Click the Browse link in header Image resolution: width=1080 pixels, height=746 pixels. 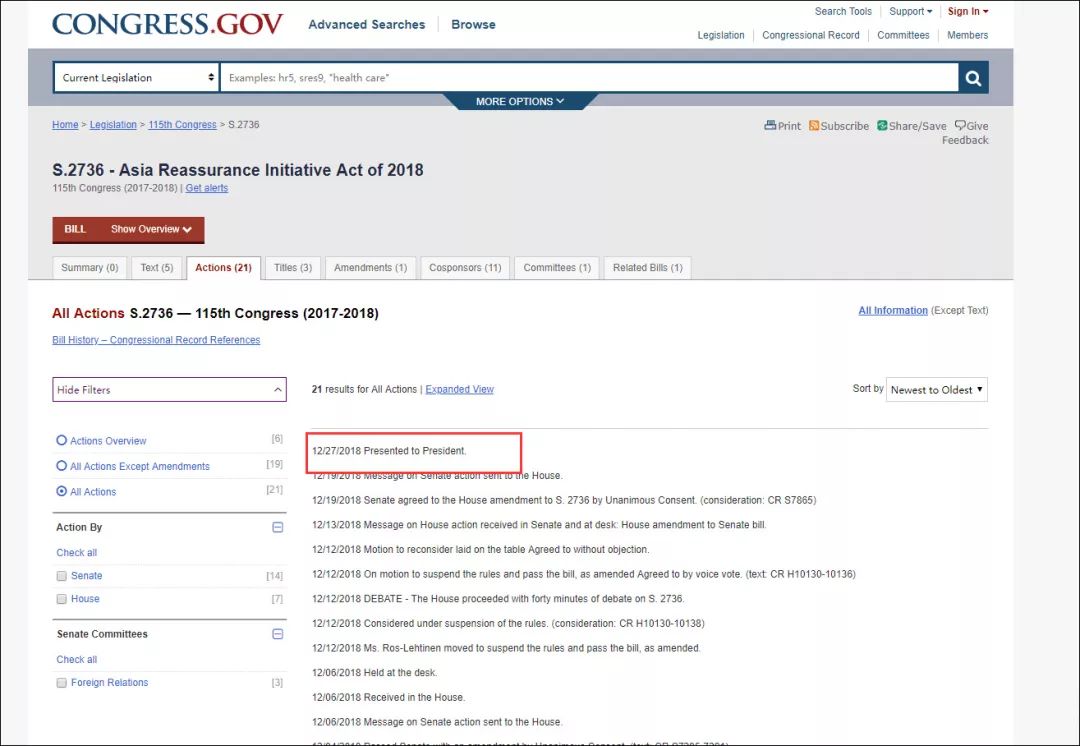[x=473, y=25]
